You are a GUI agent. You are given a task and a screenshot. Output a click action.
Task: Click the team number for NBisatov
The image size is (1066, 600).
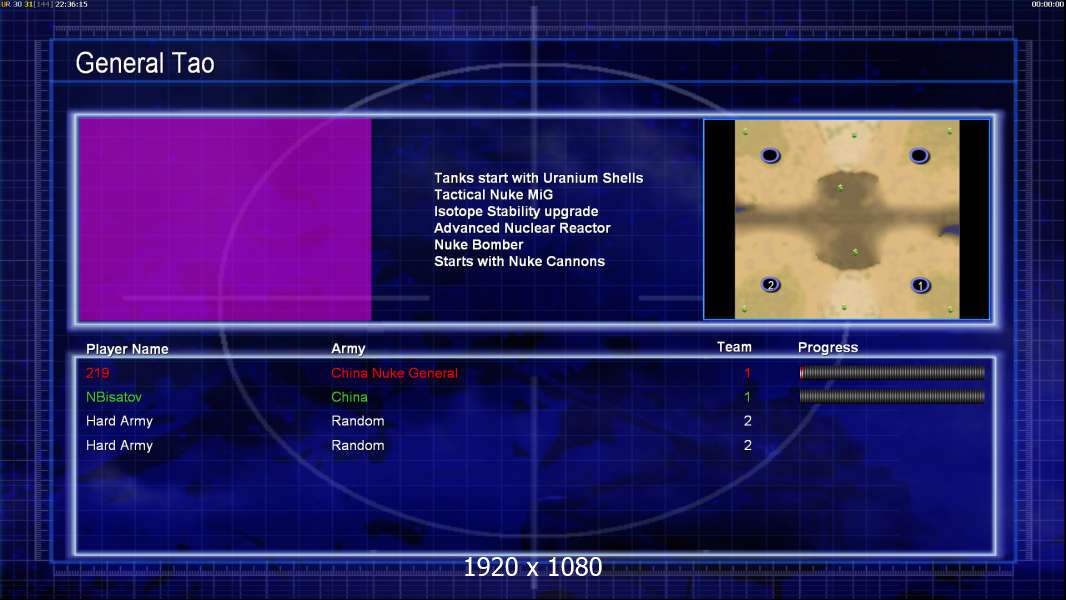pos(747,397)
